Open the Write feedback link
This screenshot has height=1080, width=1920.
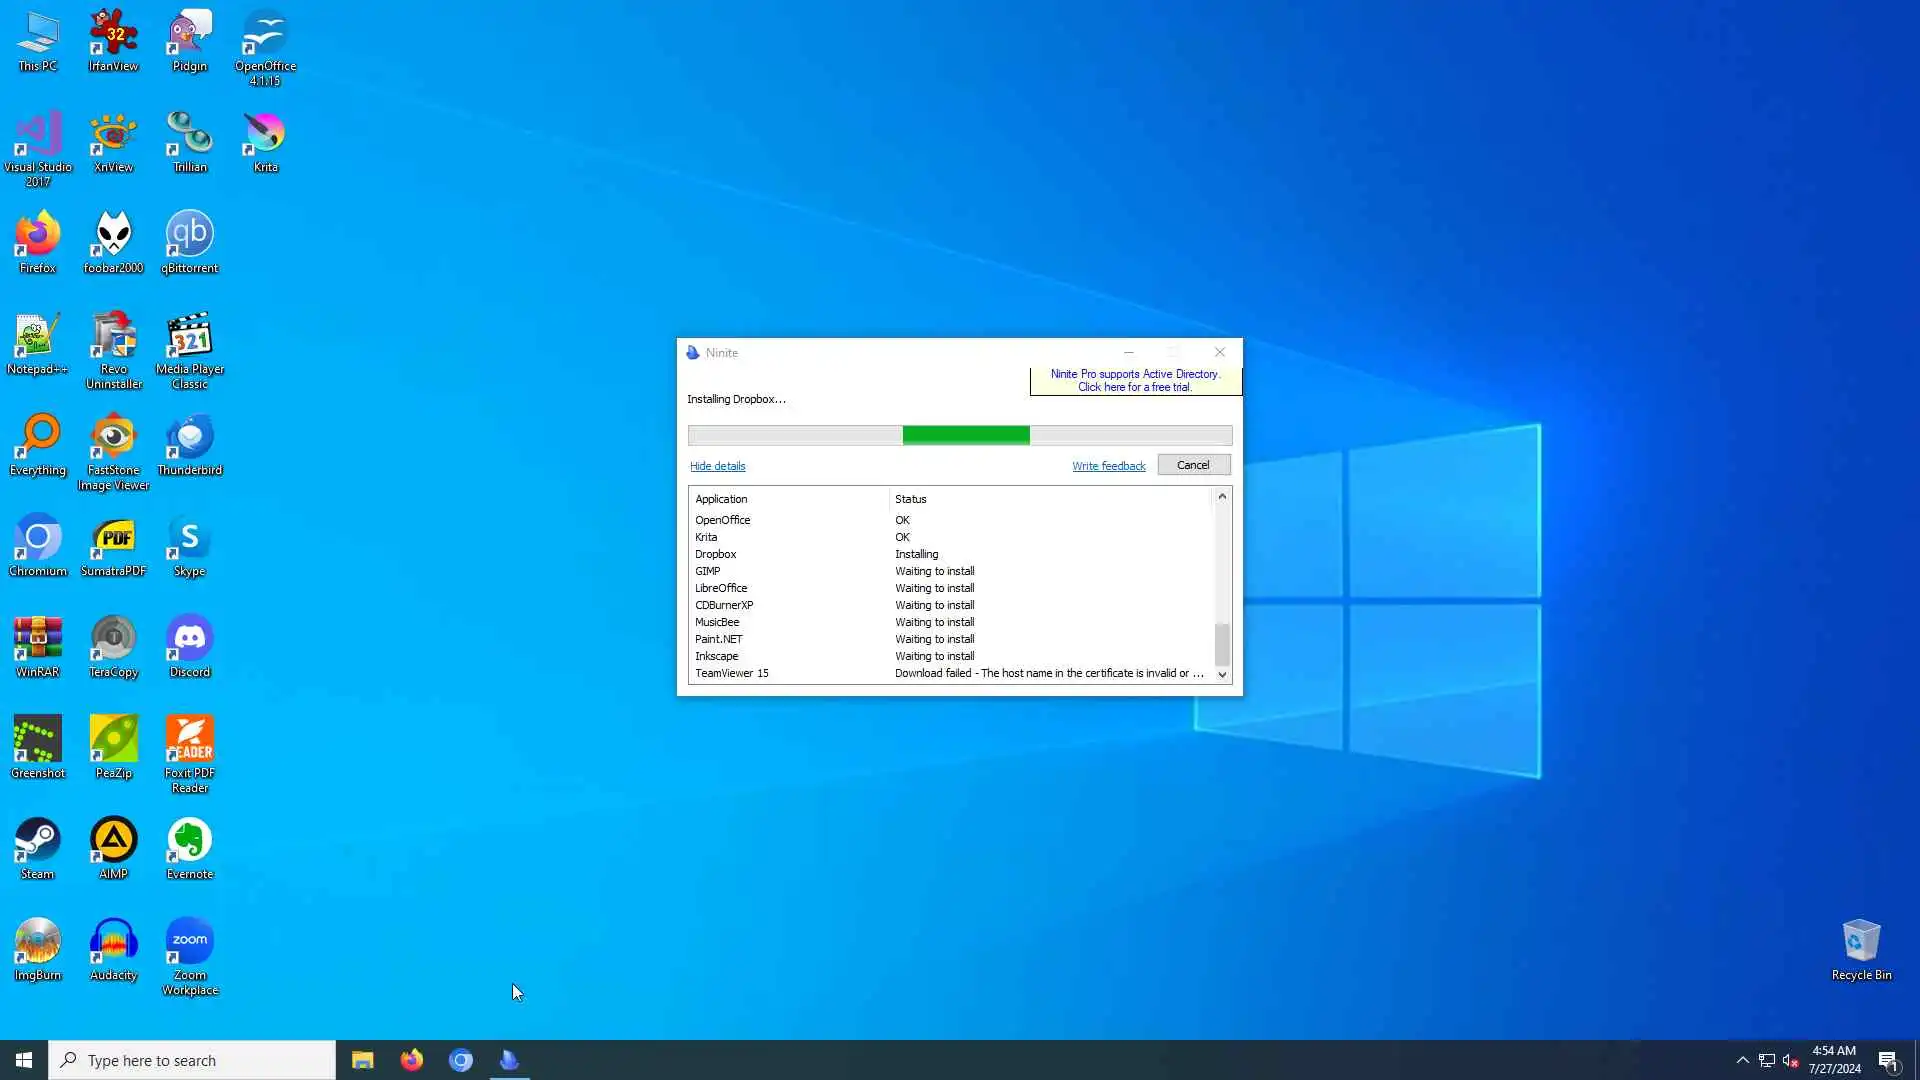click(x=1108, y=466)
